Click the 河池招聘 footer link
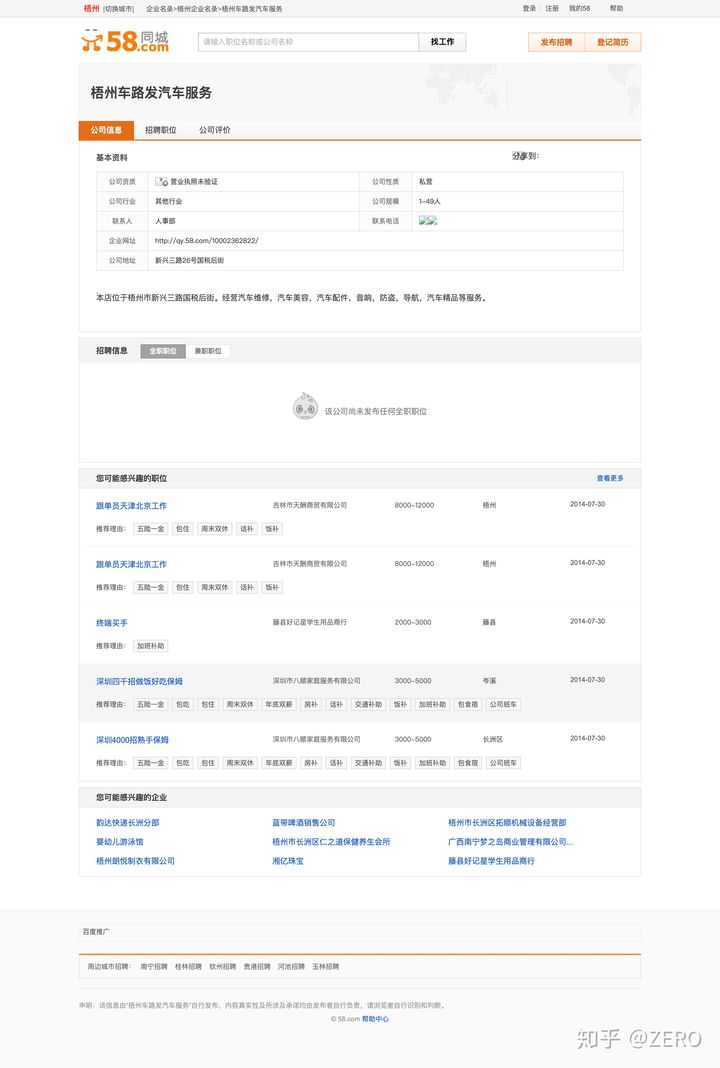The image size is (720, 1068). point(291,967)
